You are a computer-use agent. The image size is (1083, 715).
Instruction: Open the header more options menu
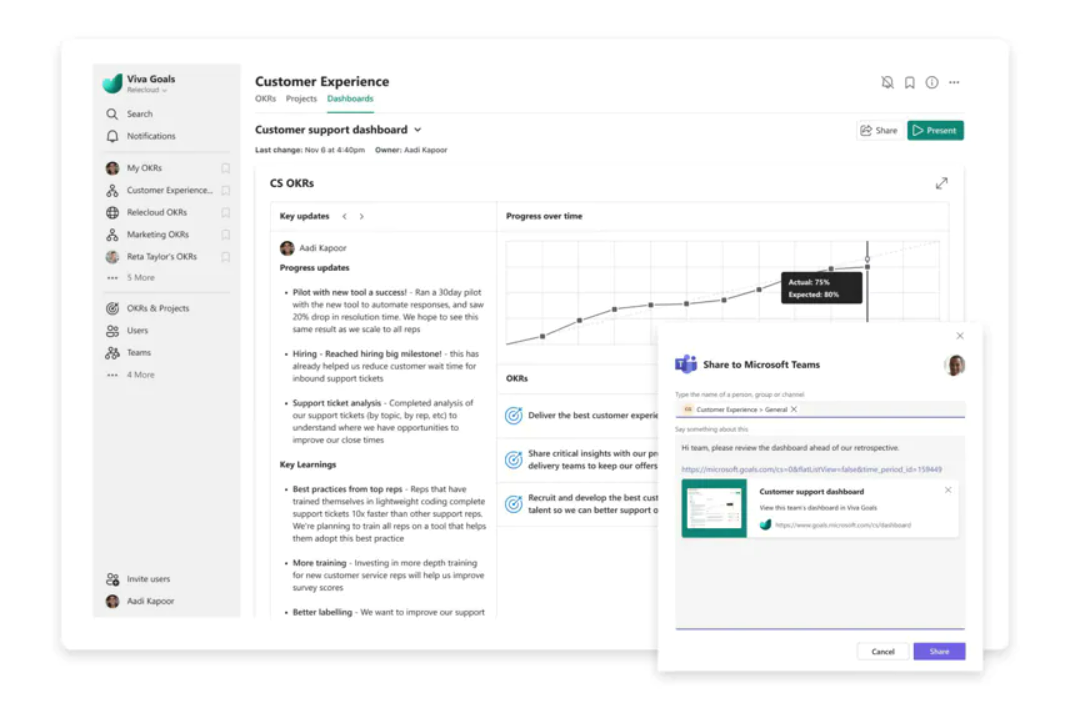click(954, 83)
